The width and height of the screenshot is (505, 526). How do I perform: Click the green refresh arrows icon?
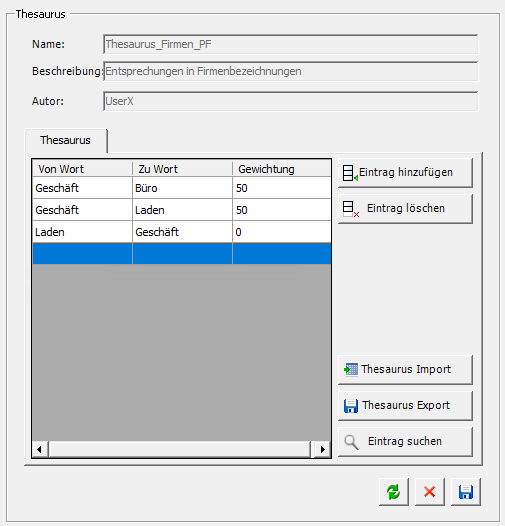393,492
